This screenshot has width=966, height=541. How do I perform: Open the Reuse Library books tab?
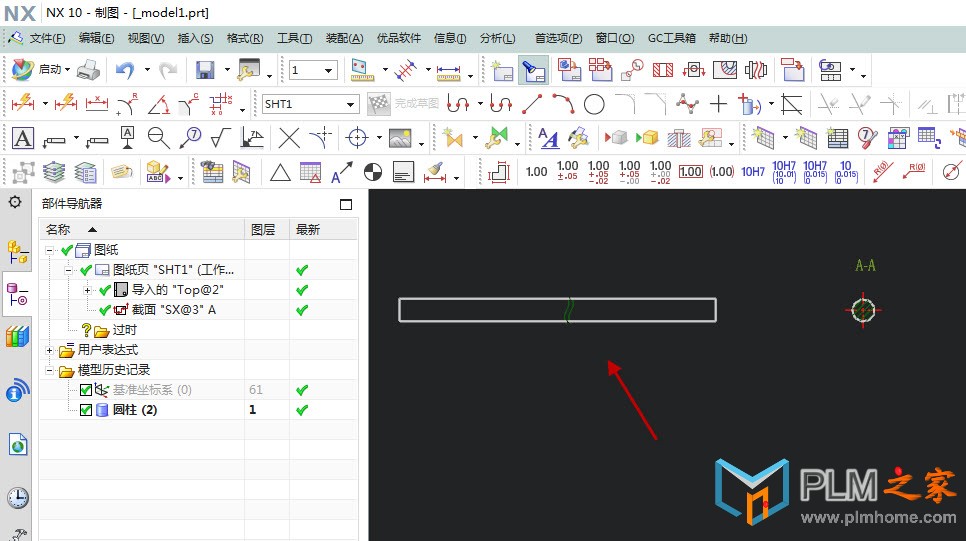tap(17, 336)
